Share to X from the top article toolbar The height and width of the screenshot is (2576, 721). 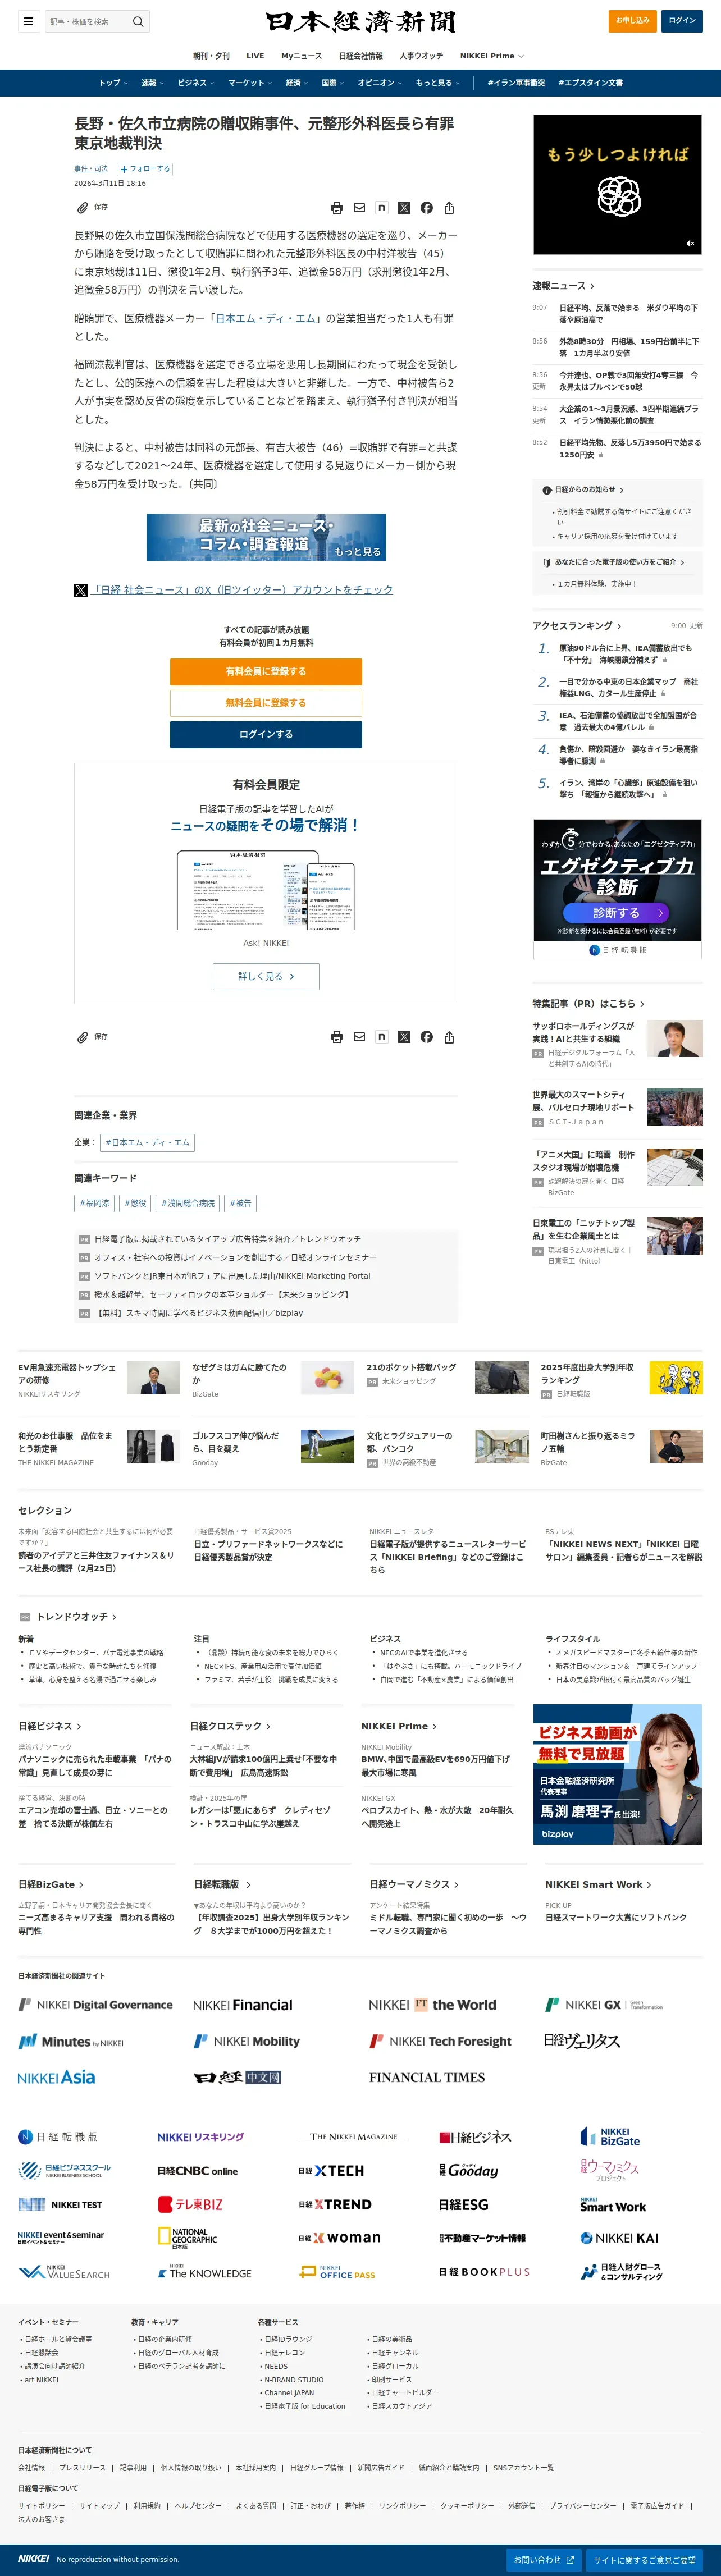coord(404,208)
